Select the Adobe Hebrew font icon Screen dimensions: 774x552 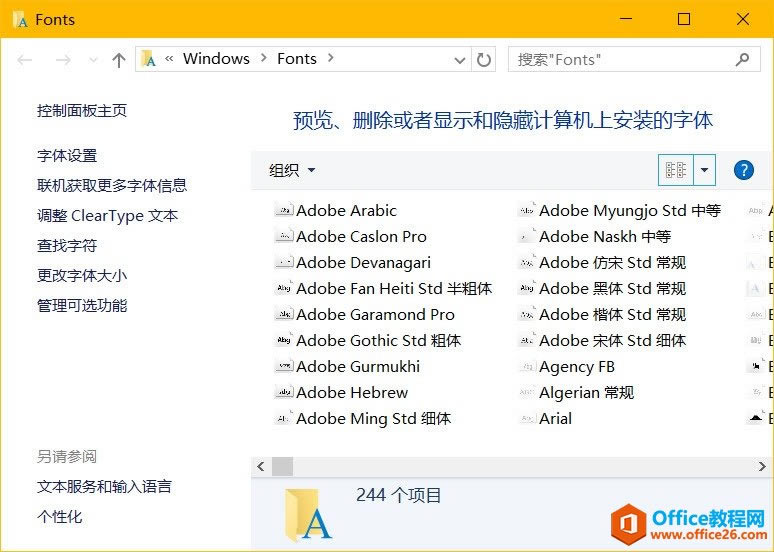[x=284, y=392]
